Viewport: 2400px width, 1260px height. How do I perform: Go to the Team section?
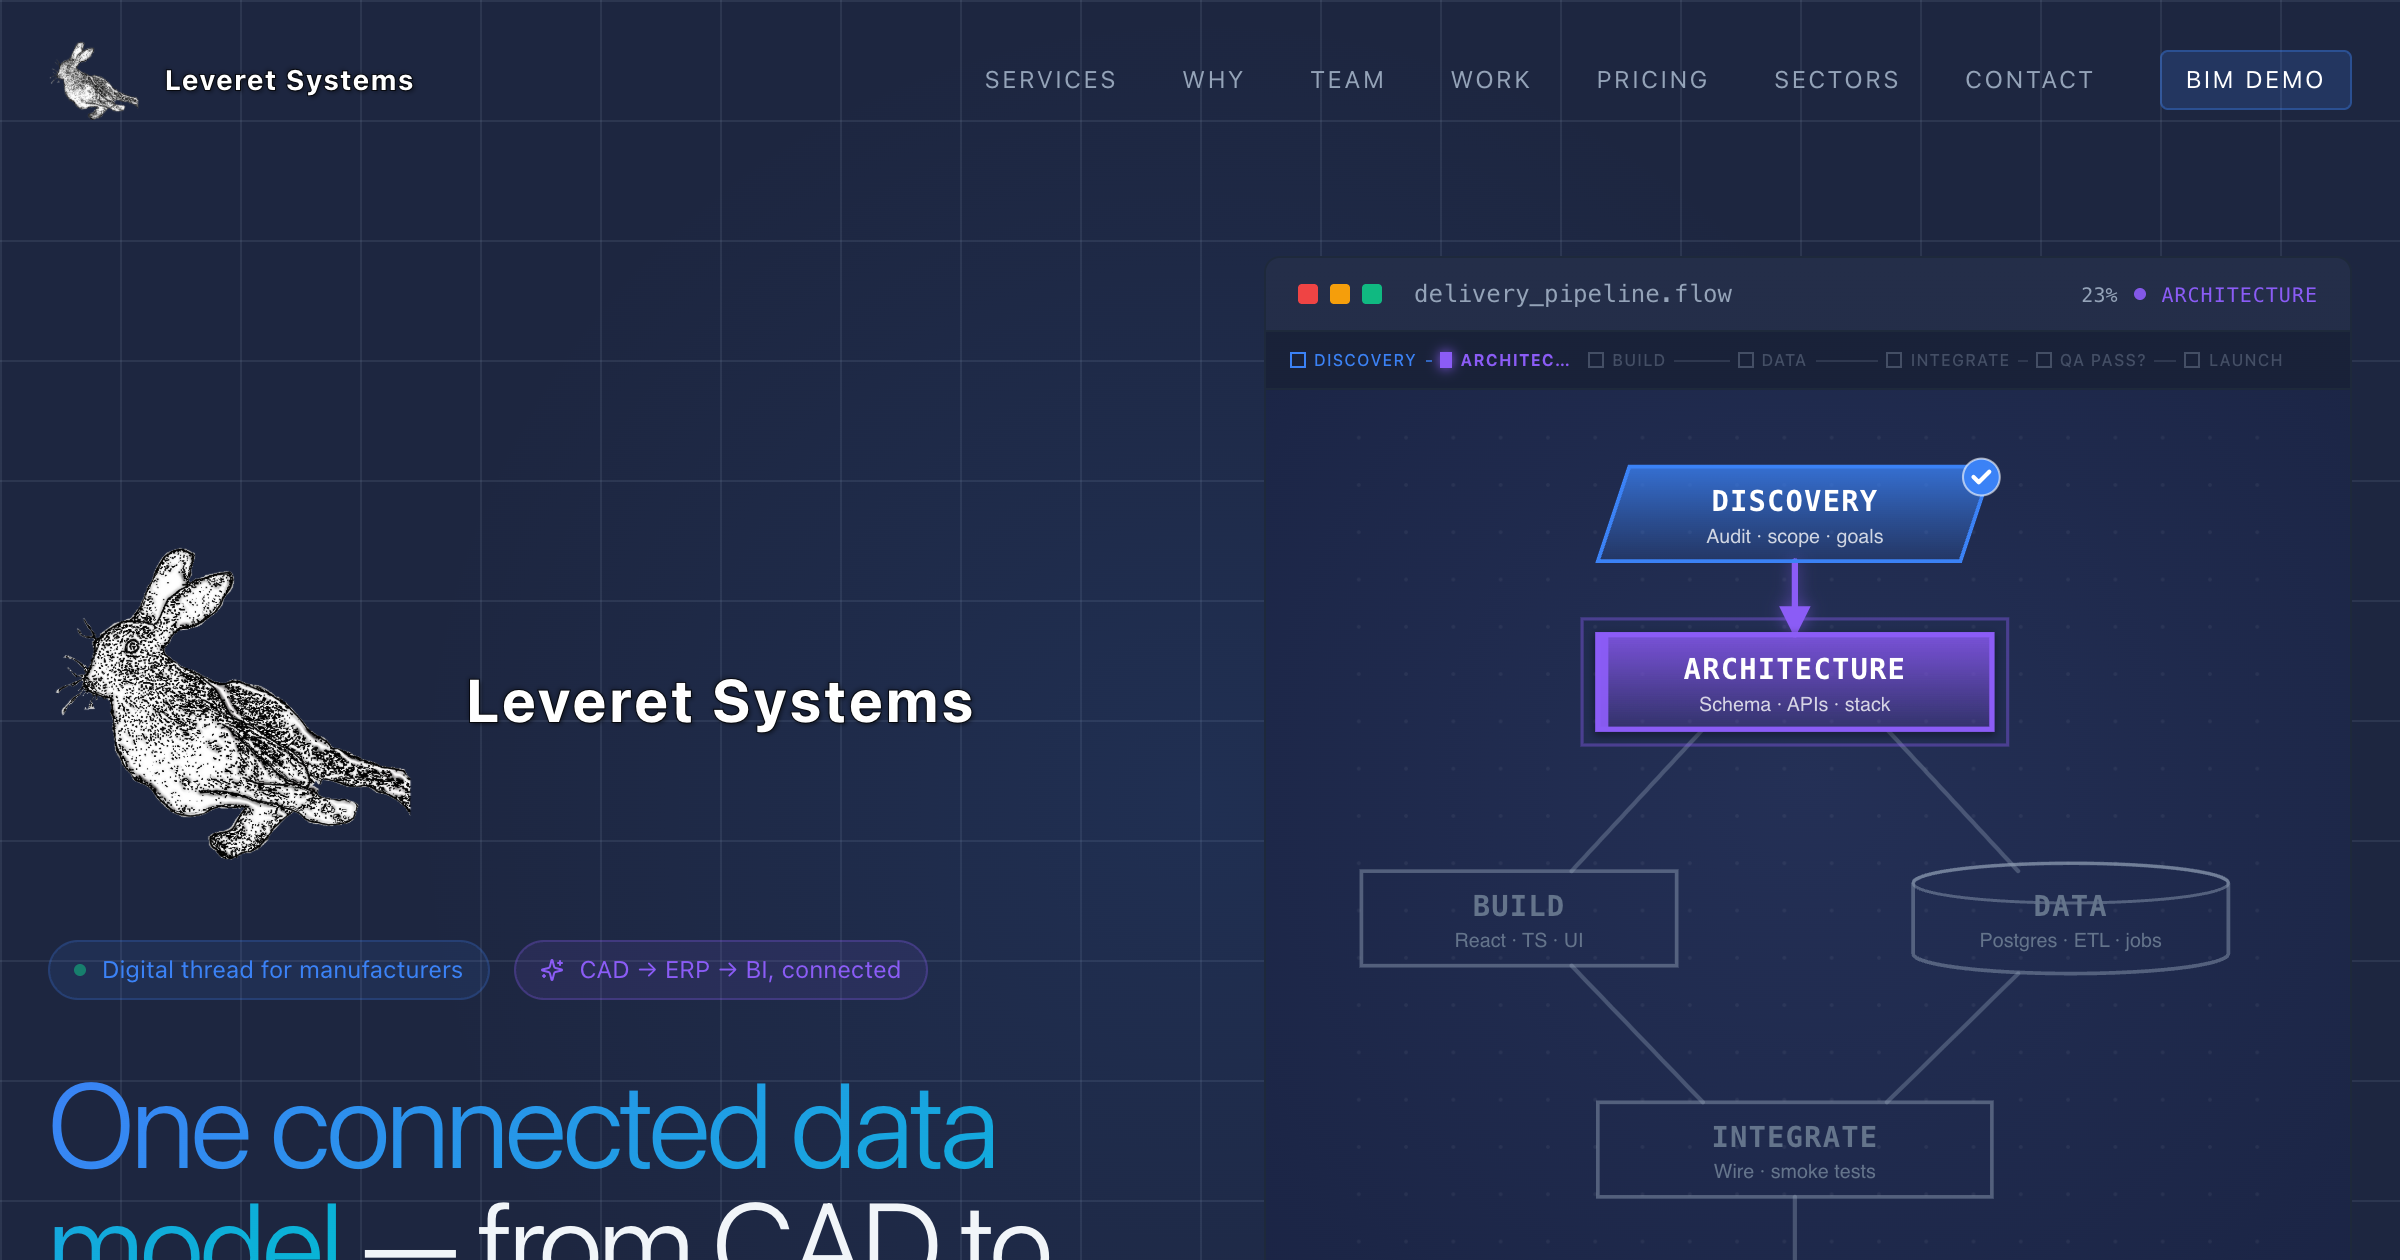coord(1347,80)
